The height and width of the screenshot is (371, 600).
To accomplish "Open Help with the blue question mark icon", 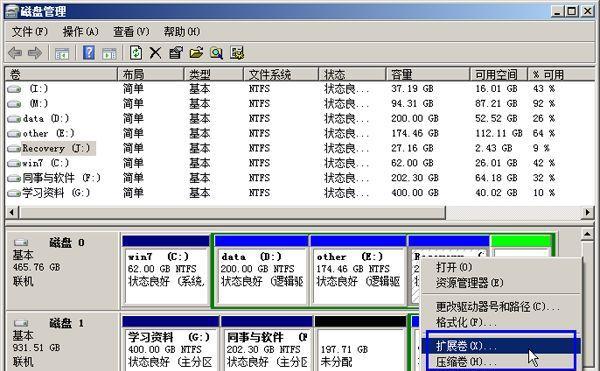I will pyautogui.click(x=89, y=53).
